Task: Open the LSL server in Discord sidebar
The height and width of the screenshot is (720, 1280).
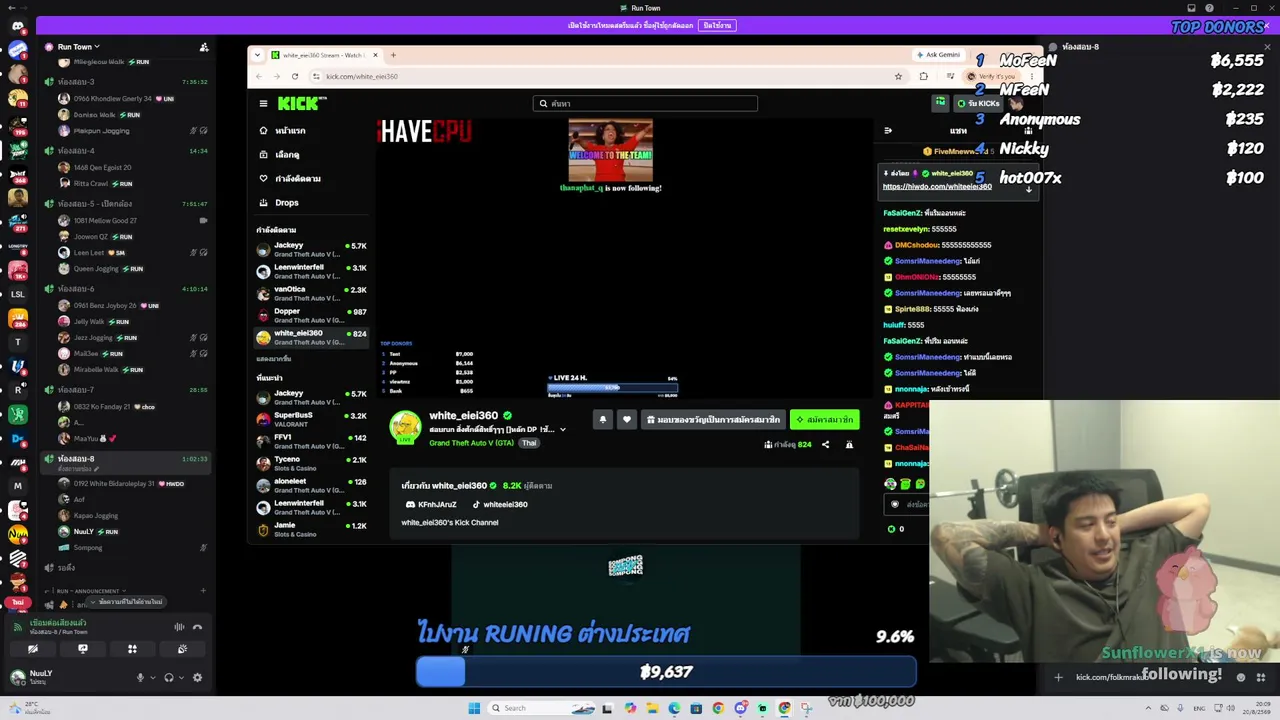Action: coord(18,295)
